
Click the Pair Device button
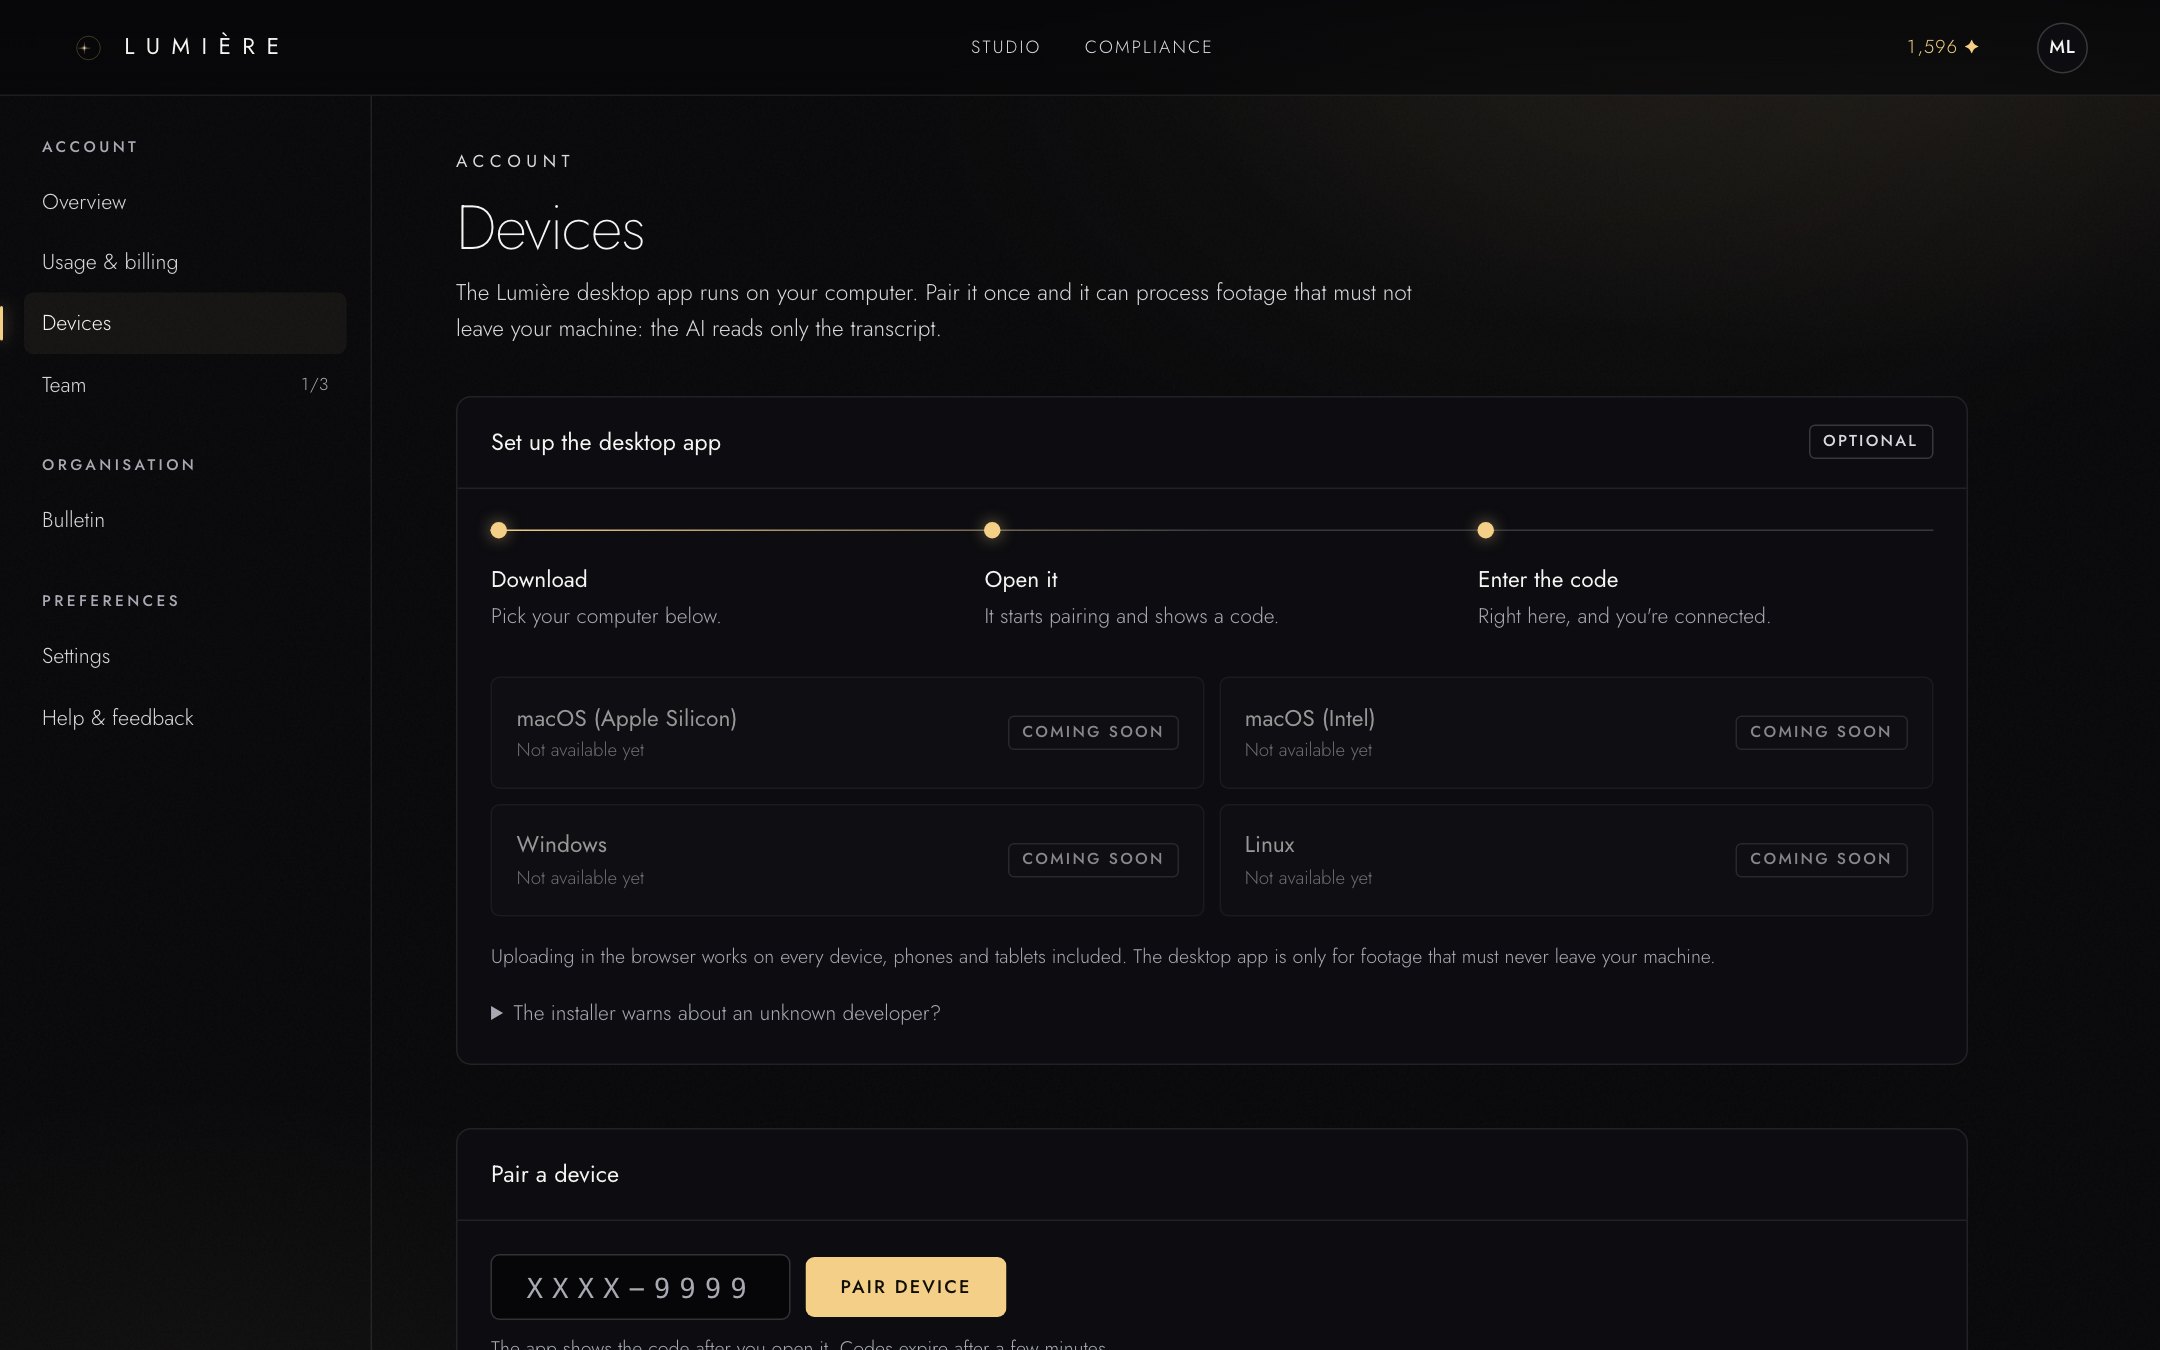tap(905, 1287)
